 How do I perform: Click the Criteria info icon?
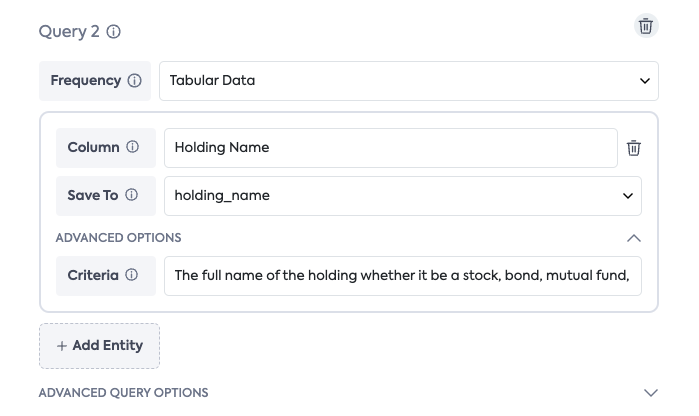[132, 275]
